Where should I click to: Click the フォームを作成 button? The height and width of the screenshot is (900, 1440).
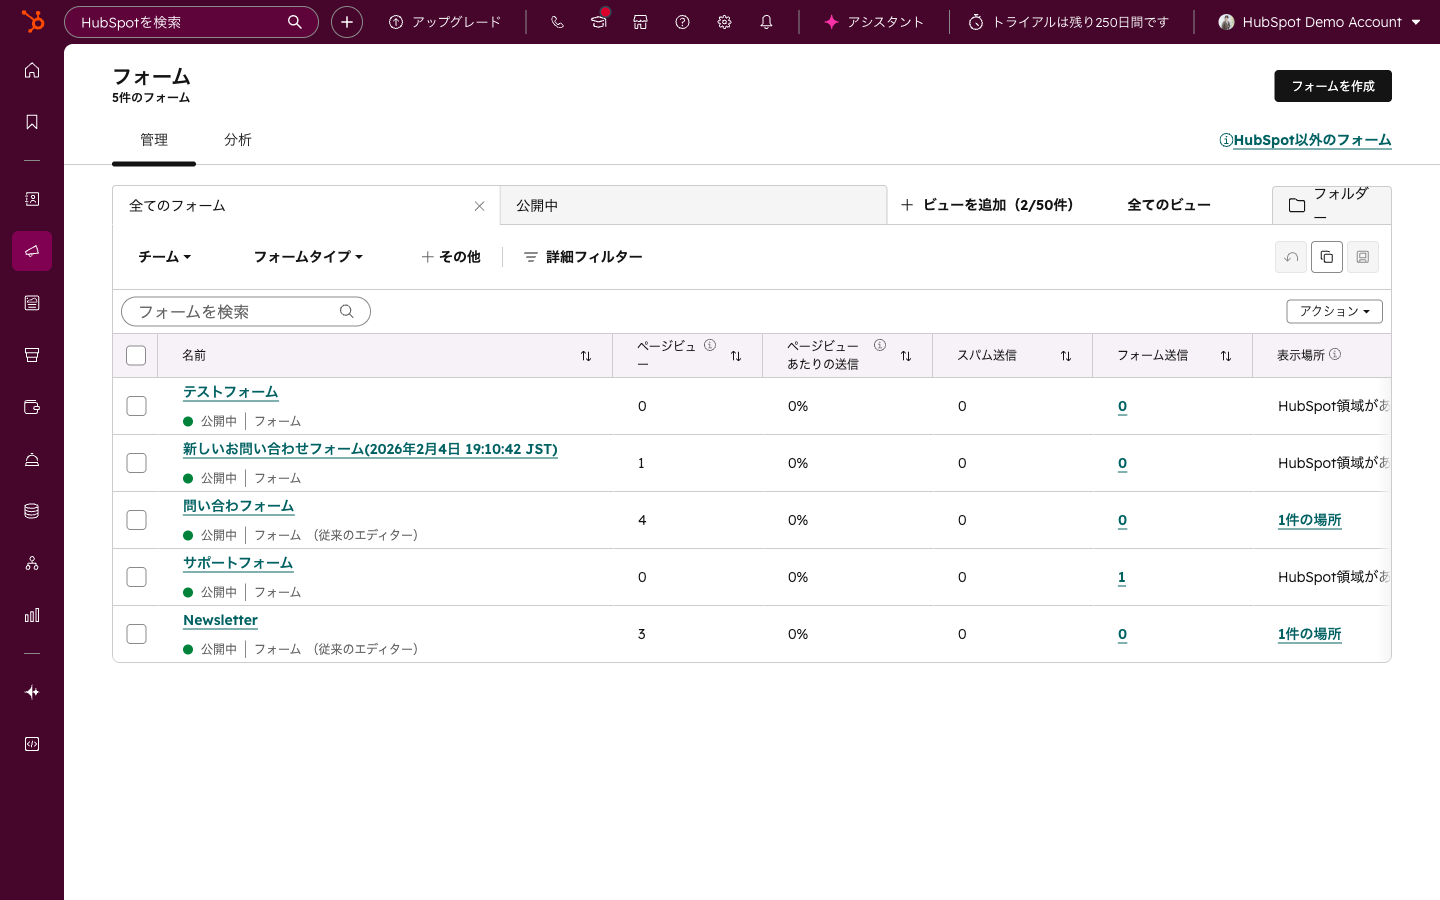coord(1332,86)
